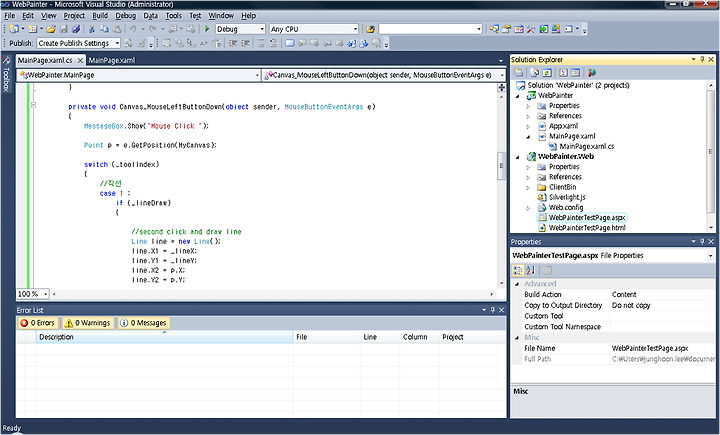The width and height of the screenshot is (720, 435).
Task: Open the Properties Window toolbar icon
Action: 506,29
